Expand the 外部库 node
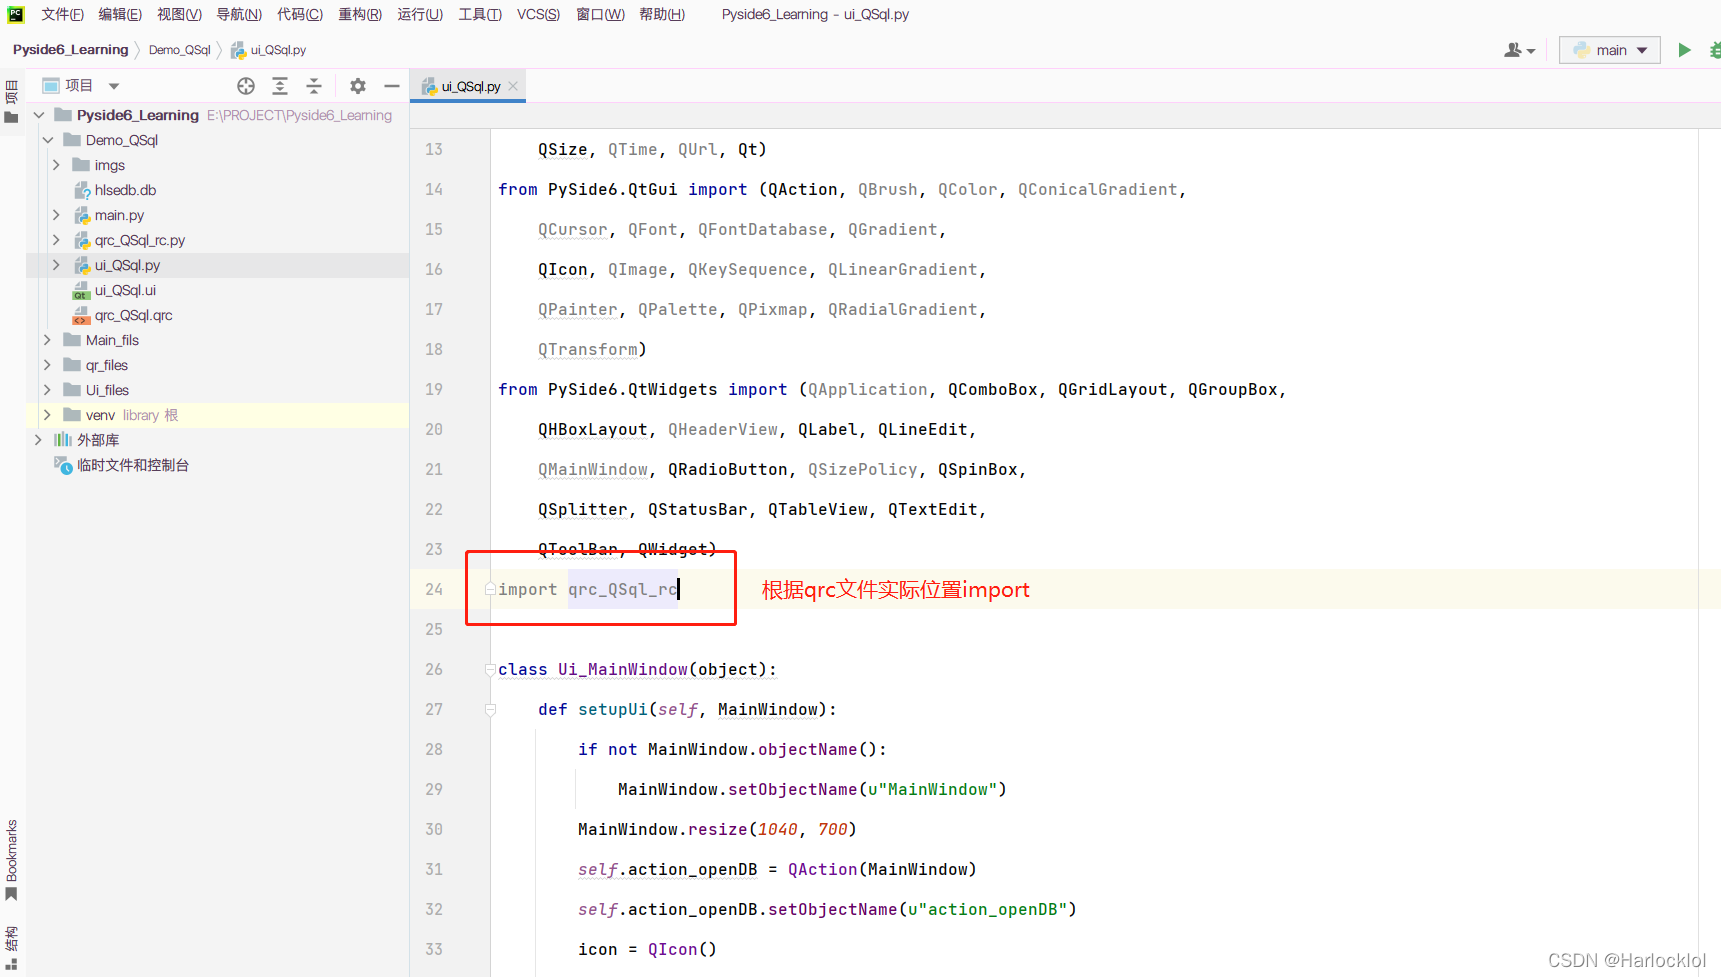This screenshot has height=977, width=1721. pyautogui.click(x=39, y=440)
